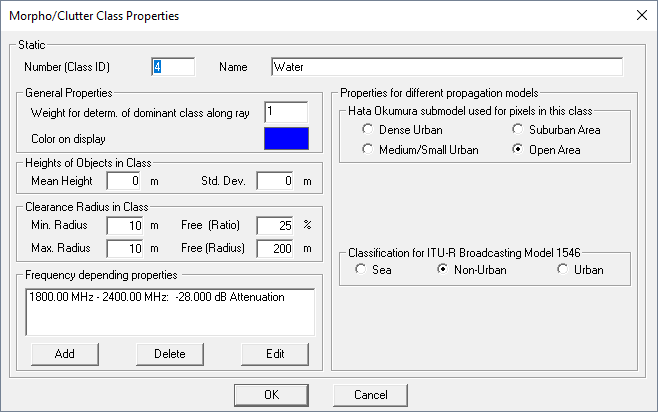Click the Name field containing Water
This screenshot has height=412, width=658.
446,67
